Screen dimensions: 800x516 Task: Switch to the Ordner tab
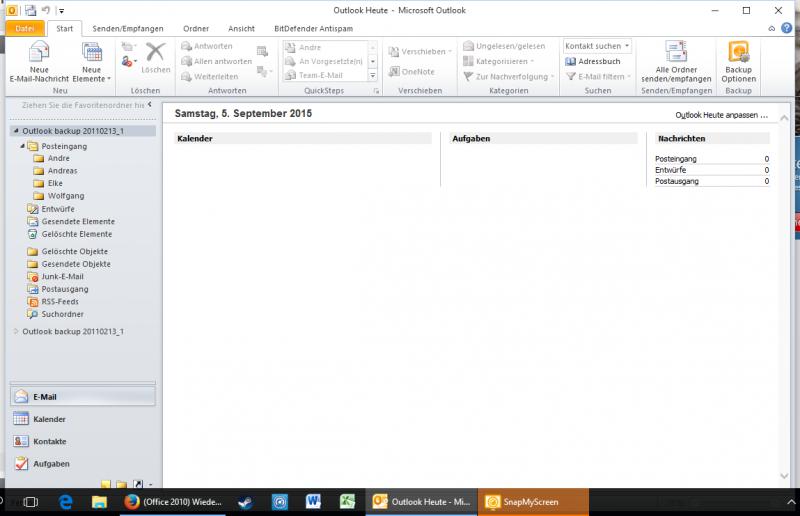pyautogui.click(x=196, y=29)
